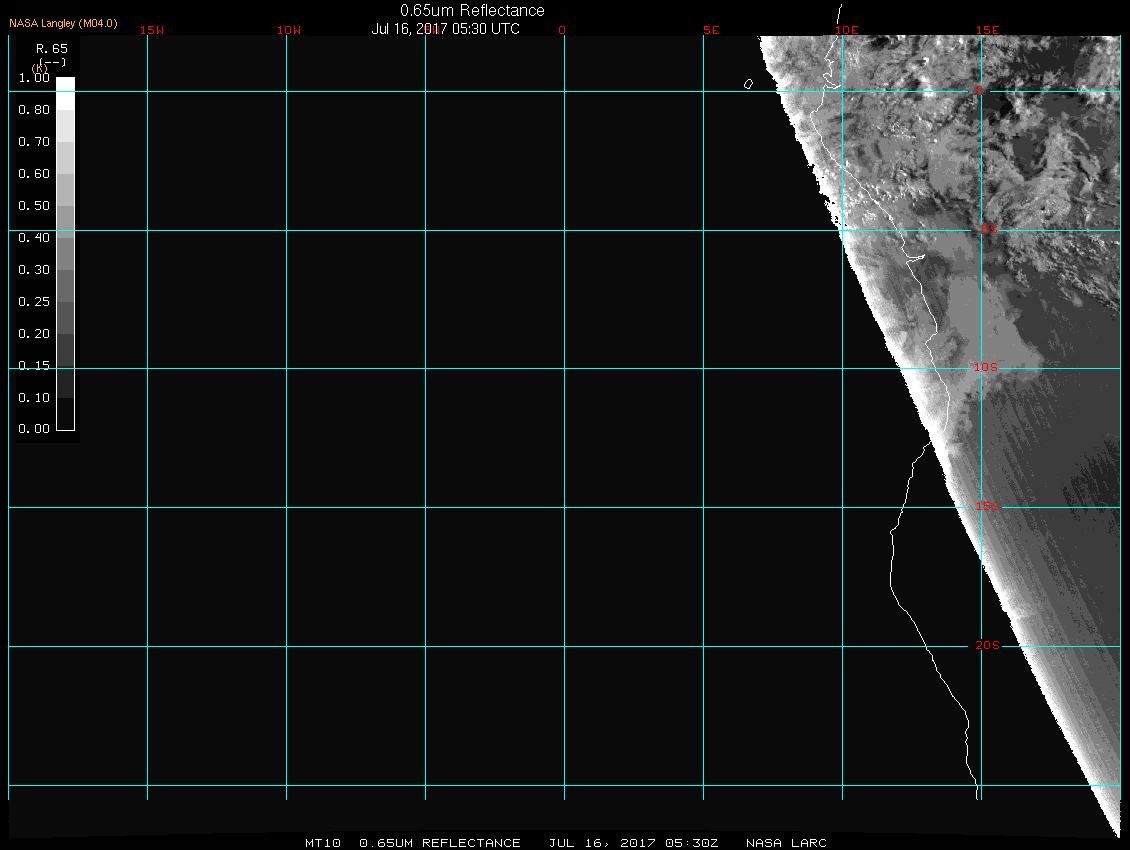Select the 15E longitude label
This screenshot has height=850, width=1130.
pos(987,30)
